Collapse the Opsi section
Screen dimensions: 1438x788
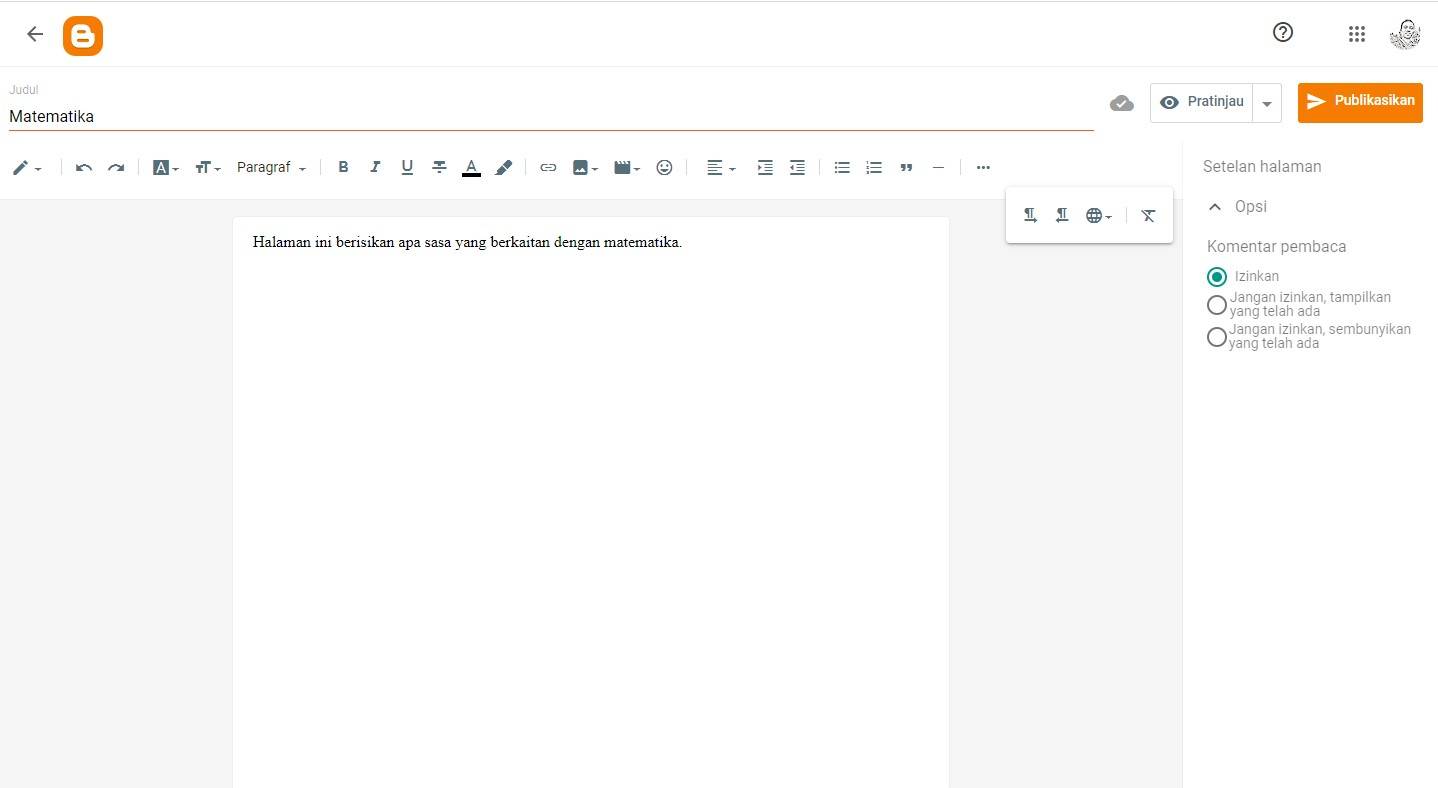[x=1215, y=206]
